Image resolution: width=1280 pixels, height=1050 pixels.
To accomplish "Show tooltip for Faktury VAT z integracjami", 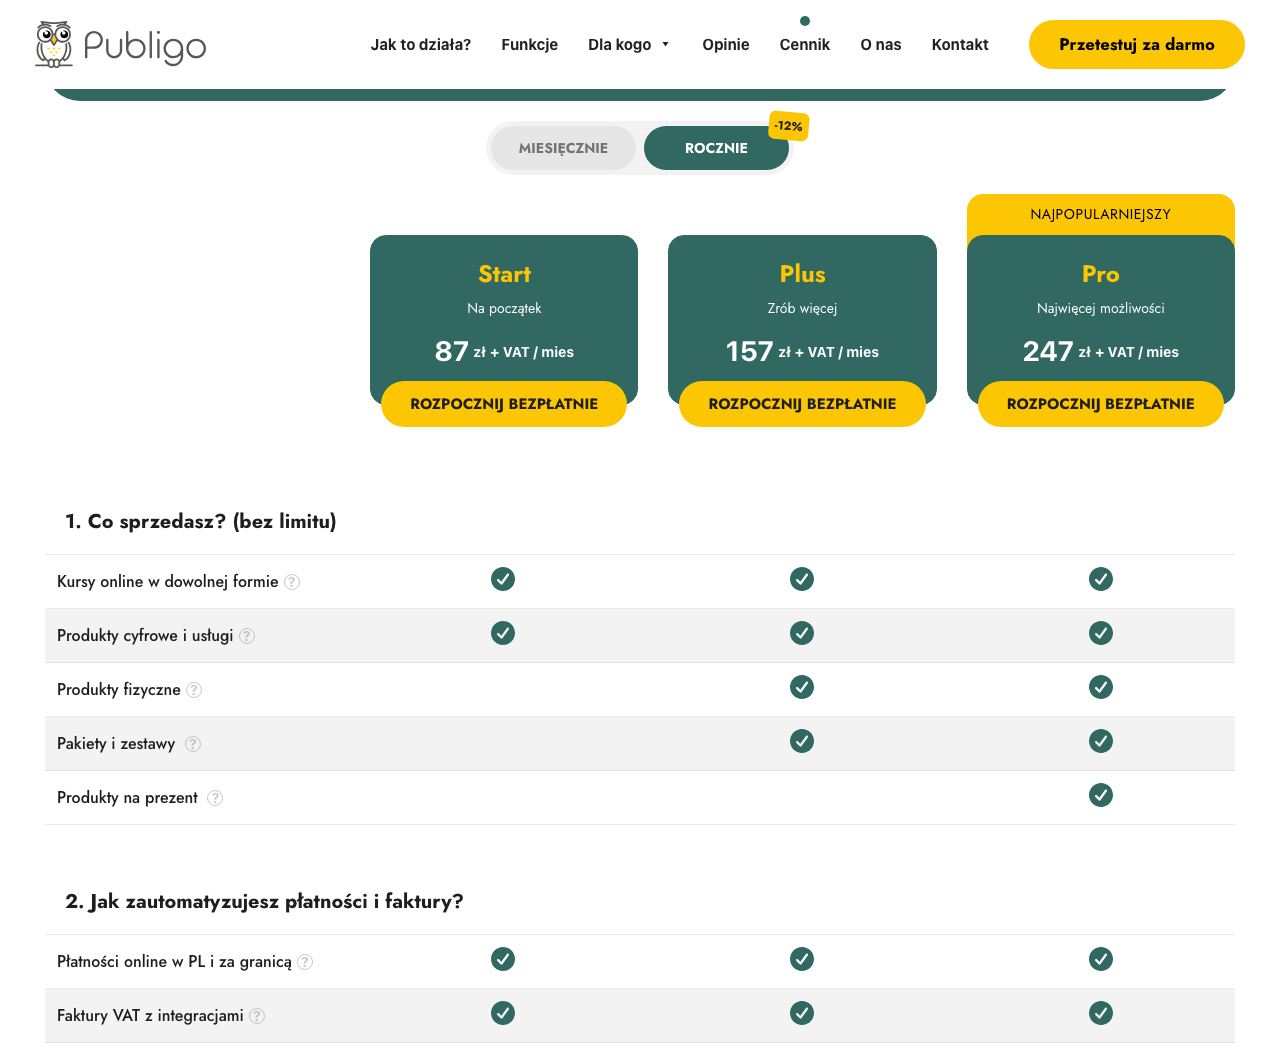I will [257, 1016].
